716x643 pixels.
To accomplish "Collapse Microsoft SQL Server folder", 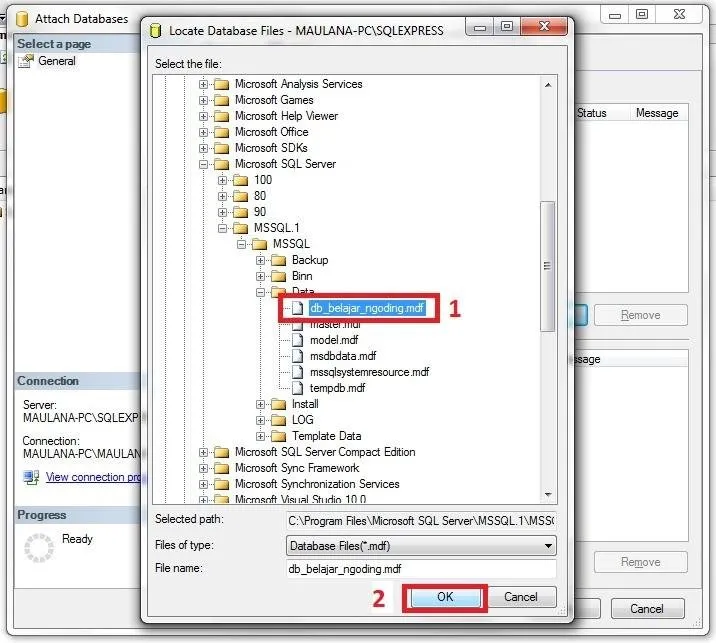I will point(204,164).
